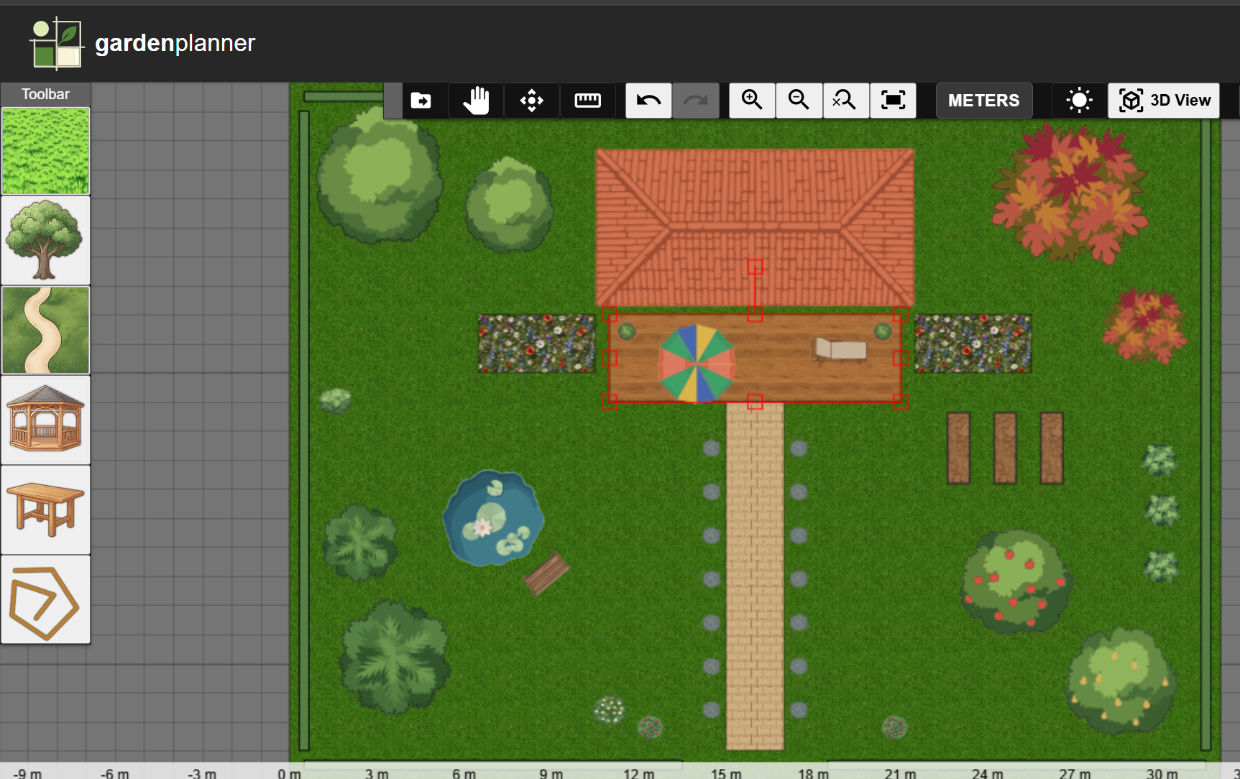This screenshot has width=1240, height=779.
Task: Click the open/load plan folder icon
Action: tap(421, 100)
